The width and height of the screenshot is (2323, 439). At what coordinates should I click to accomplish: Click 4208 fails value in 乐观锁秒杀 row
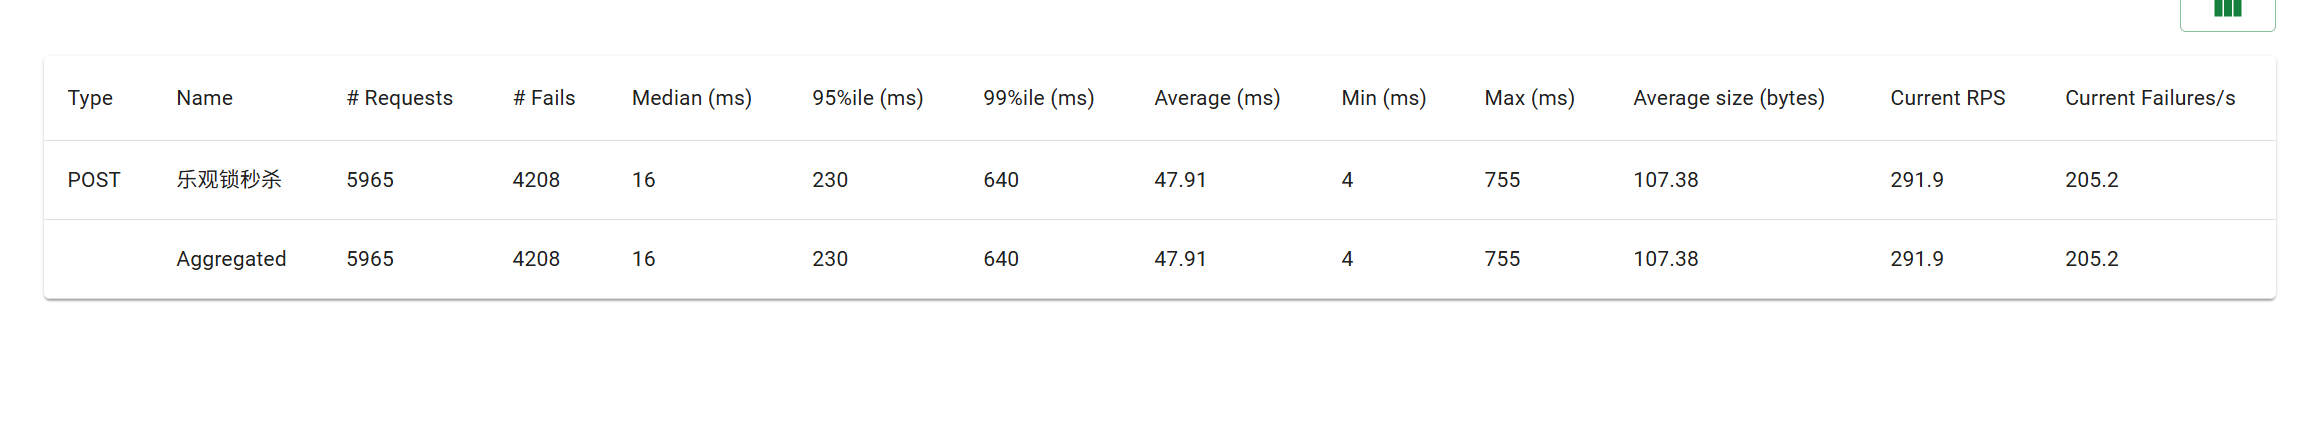(537, 180)
